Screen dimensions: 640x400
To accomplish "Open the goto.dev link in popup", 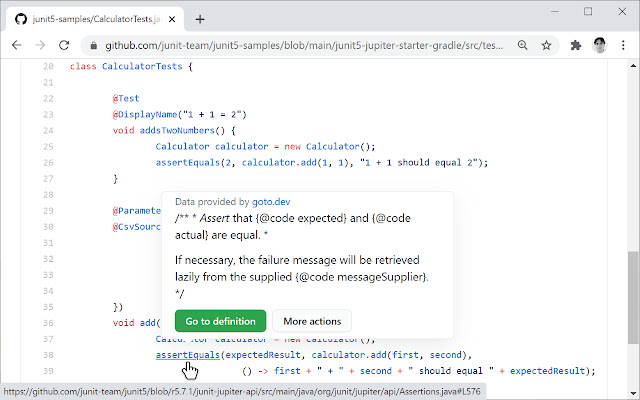I will (271, 202).
